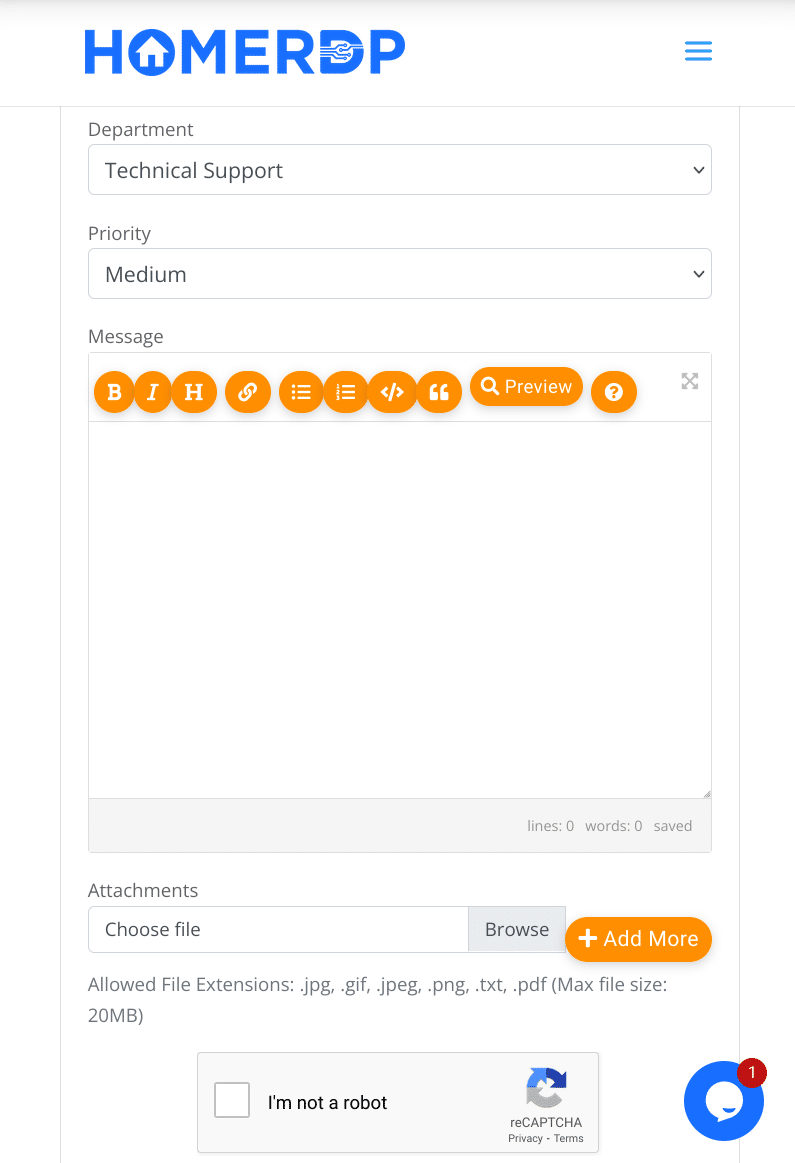Insert a blockquote in message
This screenshot has height=1163, width=795.
click(439, 392)
